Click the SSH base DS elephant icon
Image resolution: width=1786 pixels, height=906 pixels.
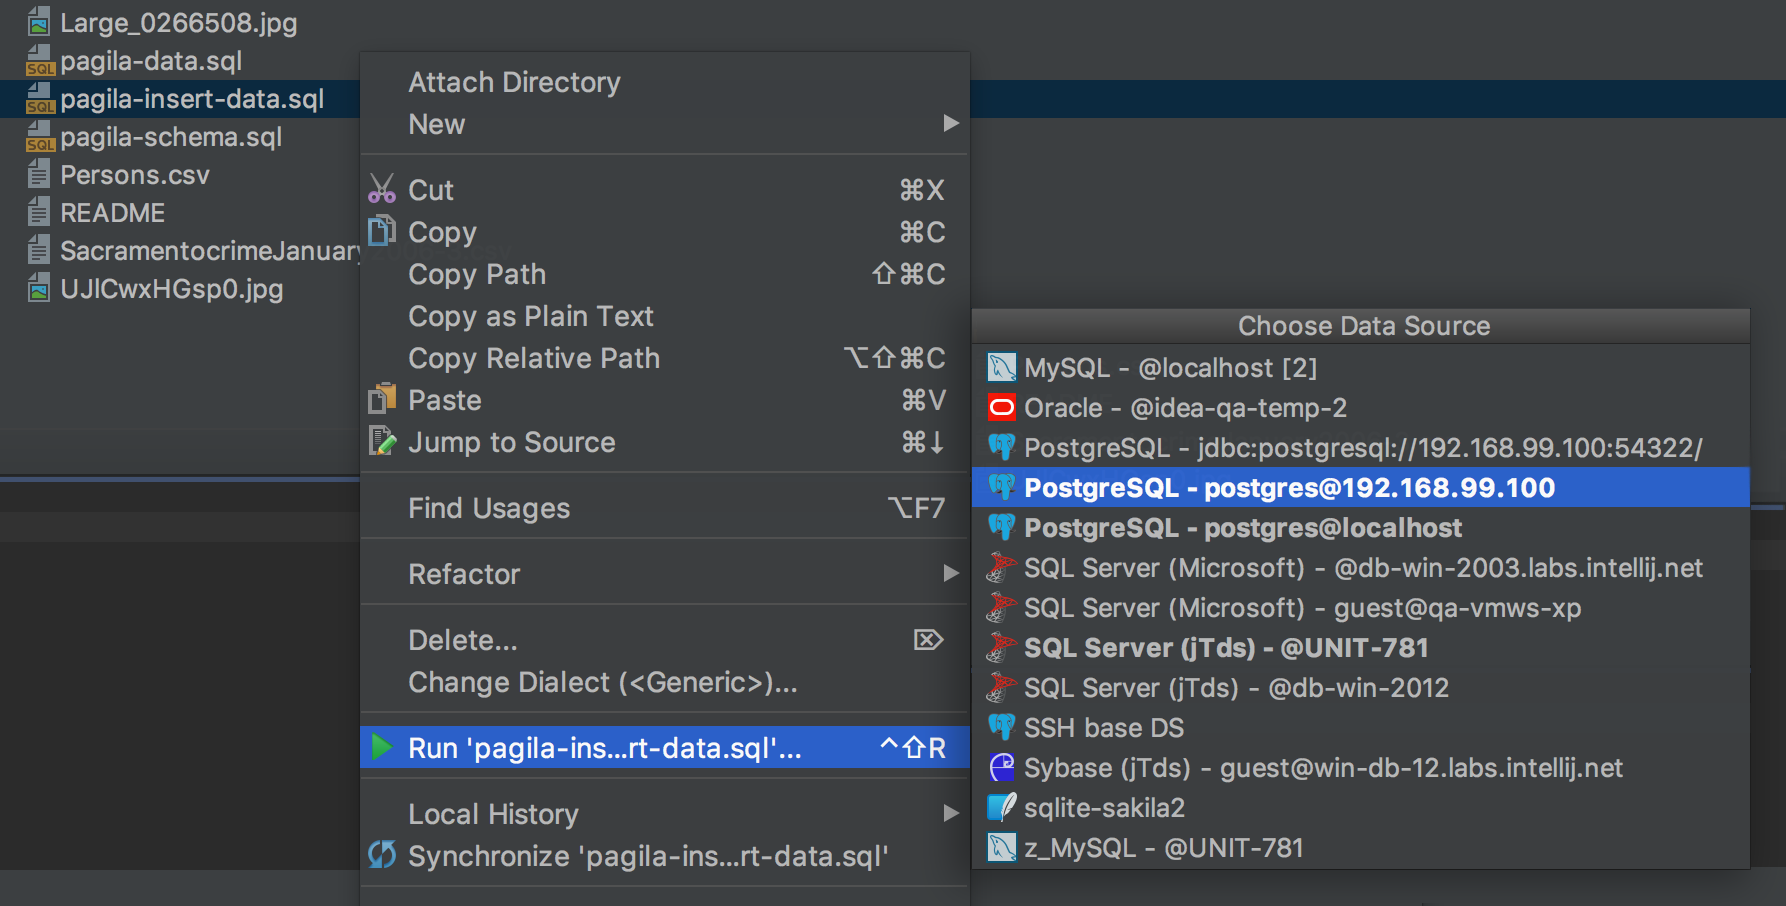(1001, 727)
